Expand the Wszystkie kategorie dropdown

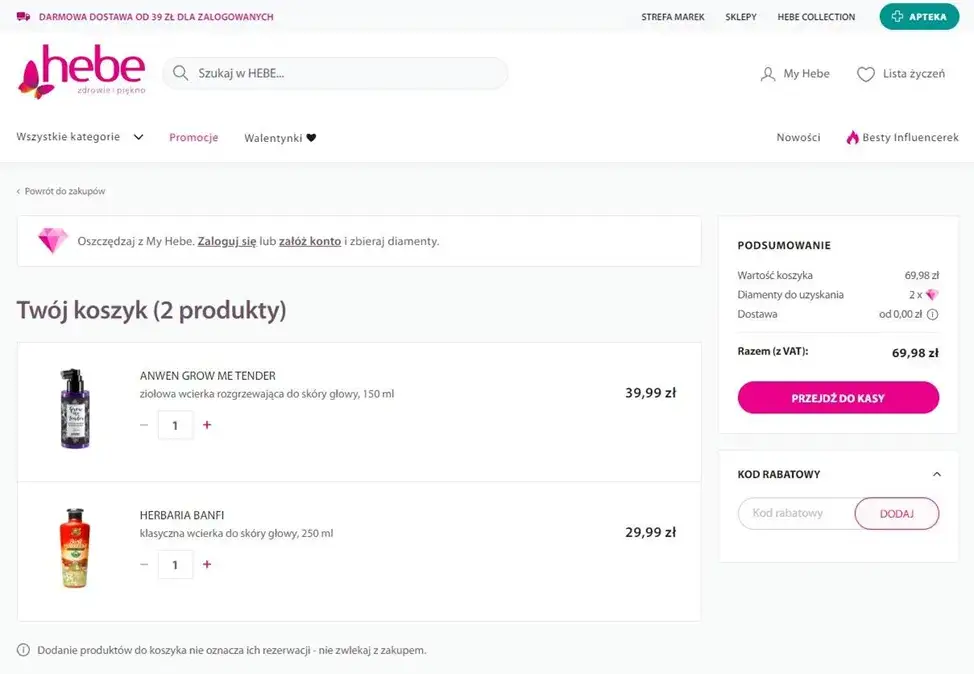click(x=139, y=137)
